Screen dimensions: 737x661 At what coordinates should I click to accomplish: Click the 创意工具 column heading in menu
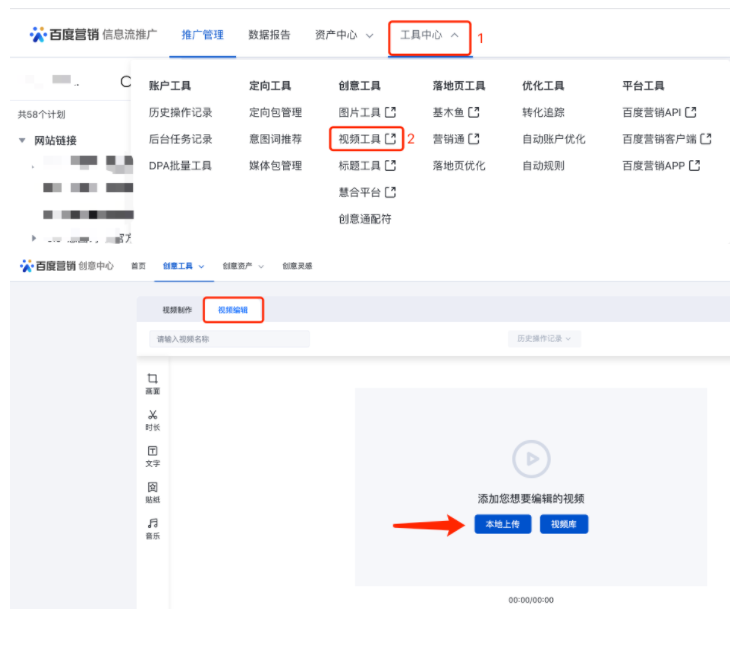click(360, 86)
